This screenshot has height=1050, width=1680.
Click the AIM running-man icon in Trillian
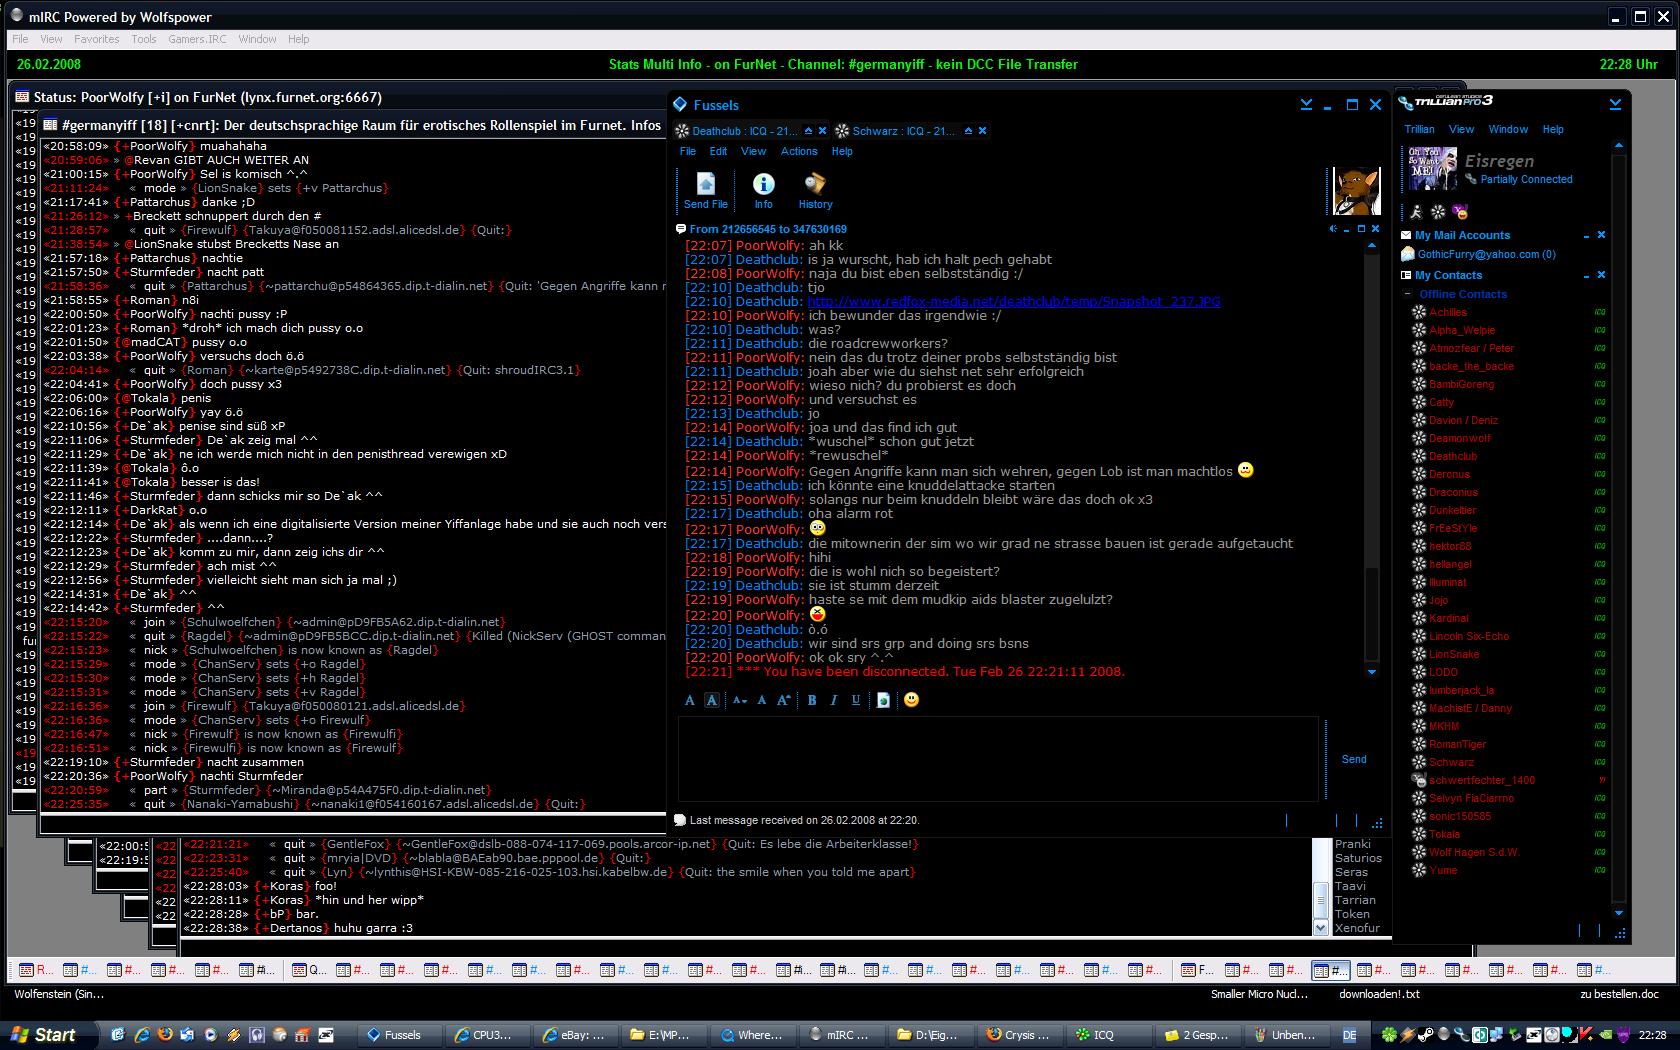(1416, 212)
